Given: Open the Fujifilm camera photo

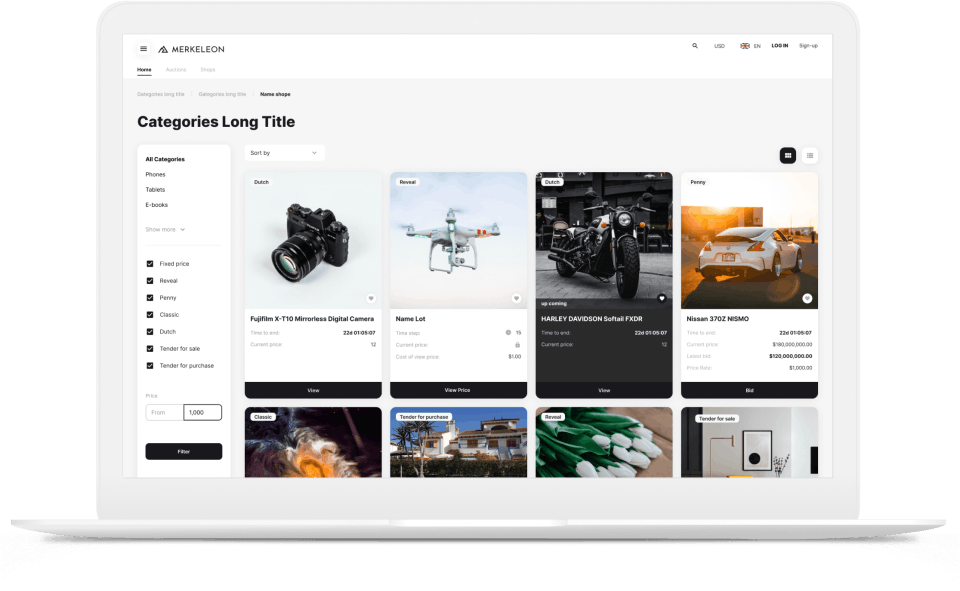Looking at the screenshot, I should pos(313,241).
